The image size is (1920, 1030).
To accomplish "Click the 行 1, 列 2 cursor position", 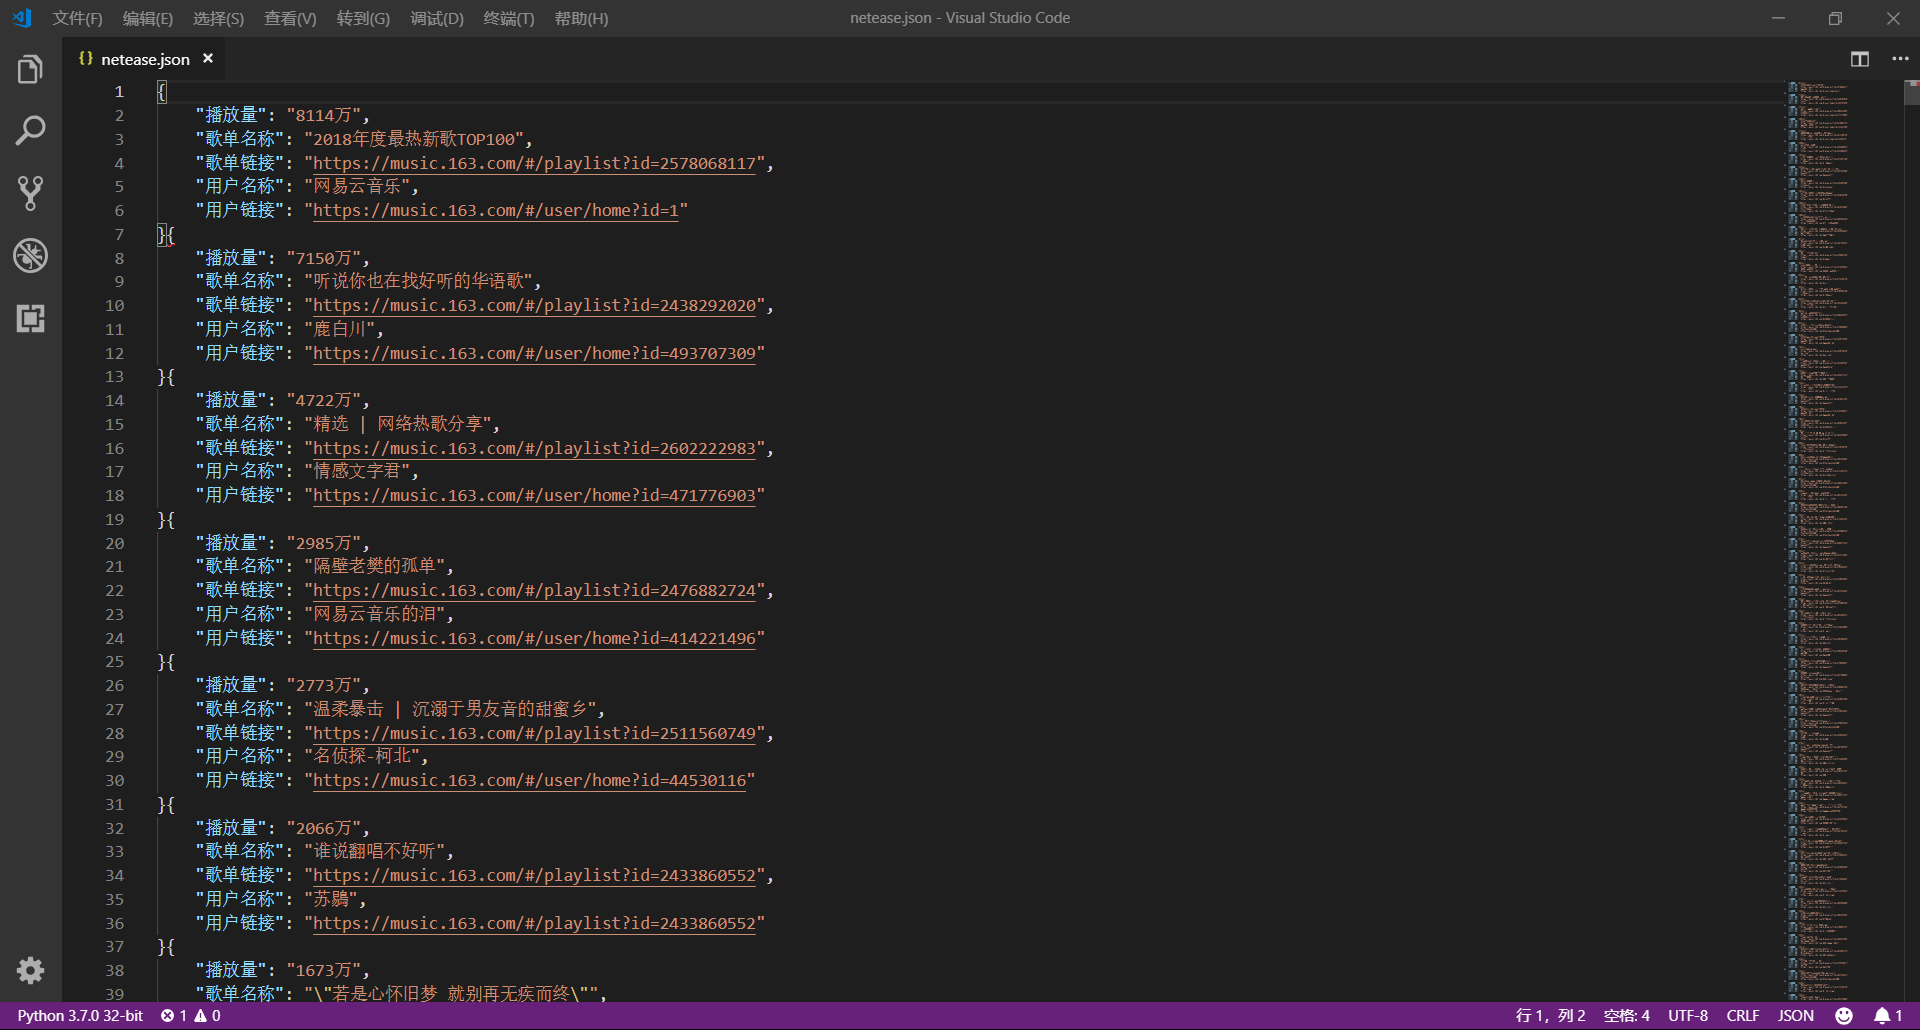I will (1550, 1015).
